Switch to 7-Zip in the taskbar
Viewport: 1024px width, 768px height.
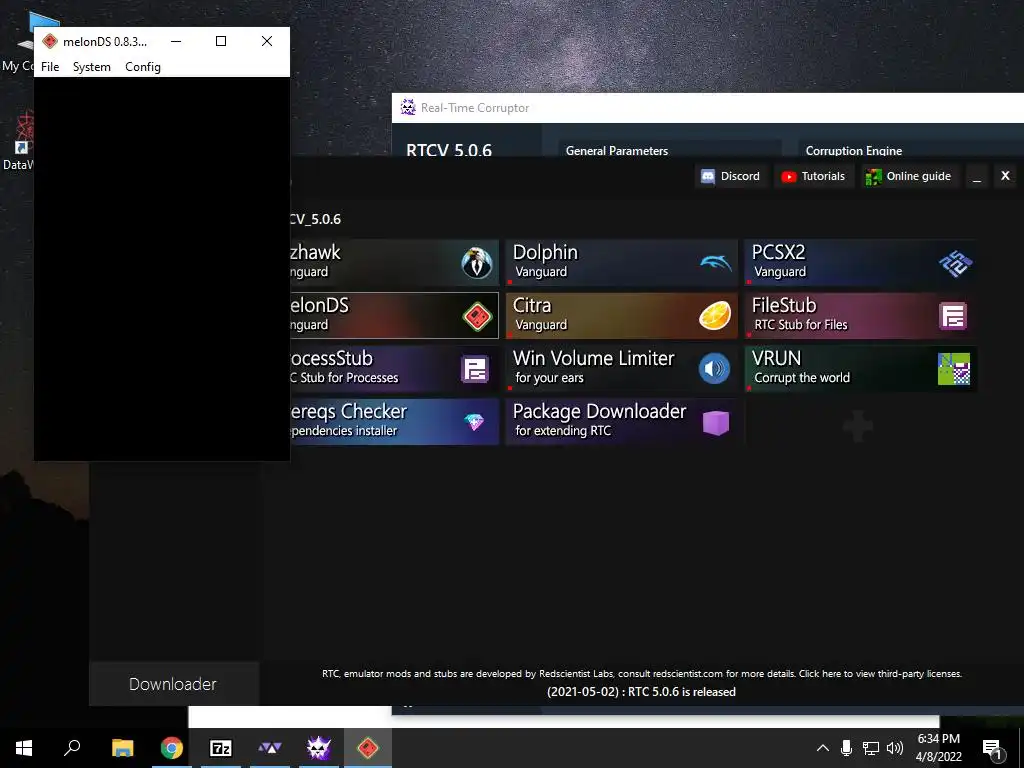221,748
